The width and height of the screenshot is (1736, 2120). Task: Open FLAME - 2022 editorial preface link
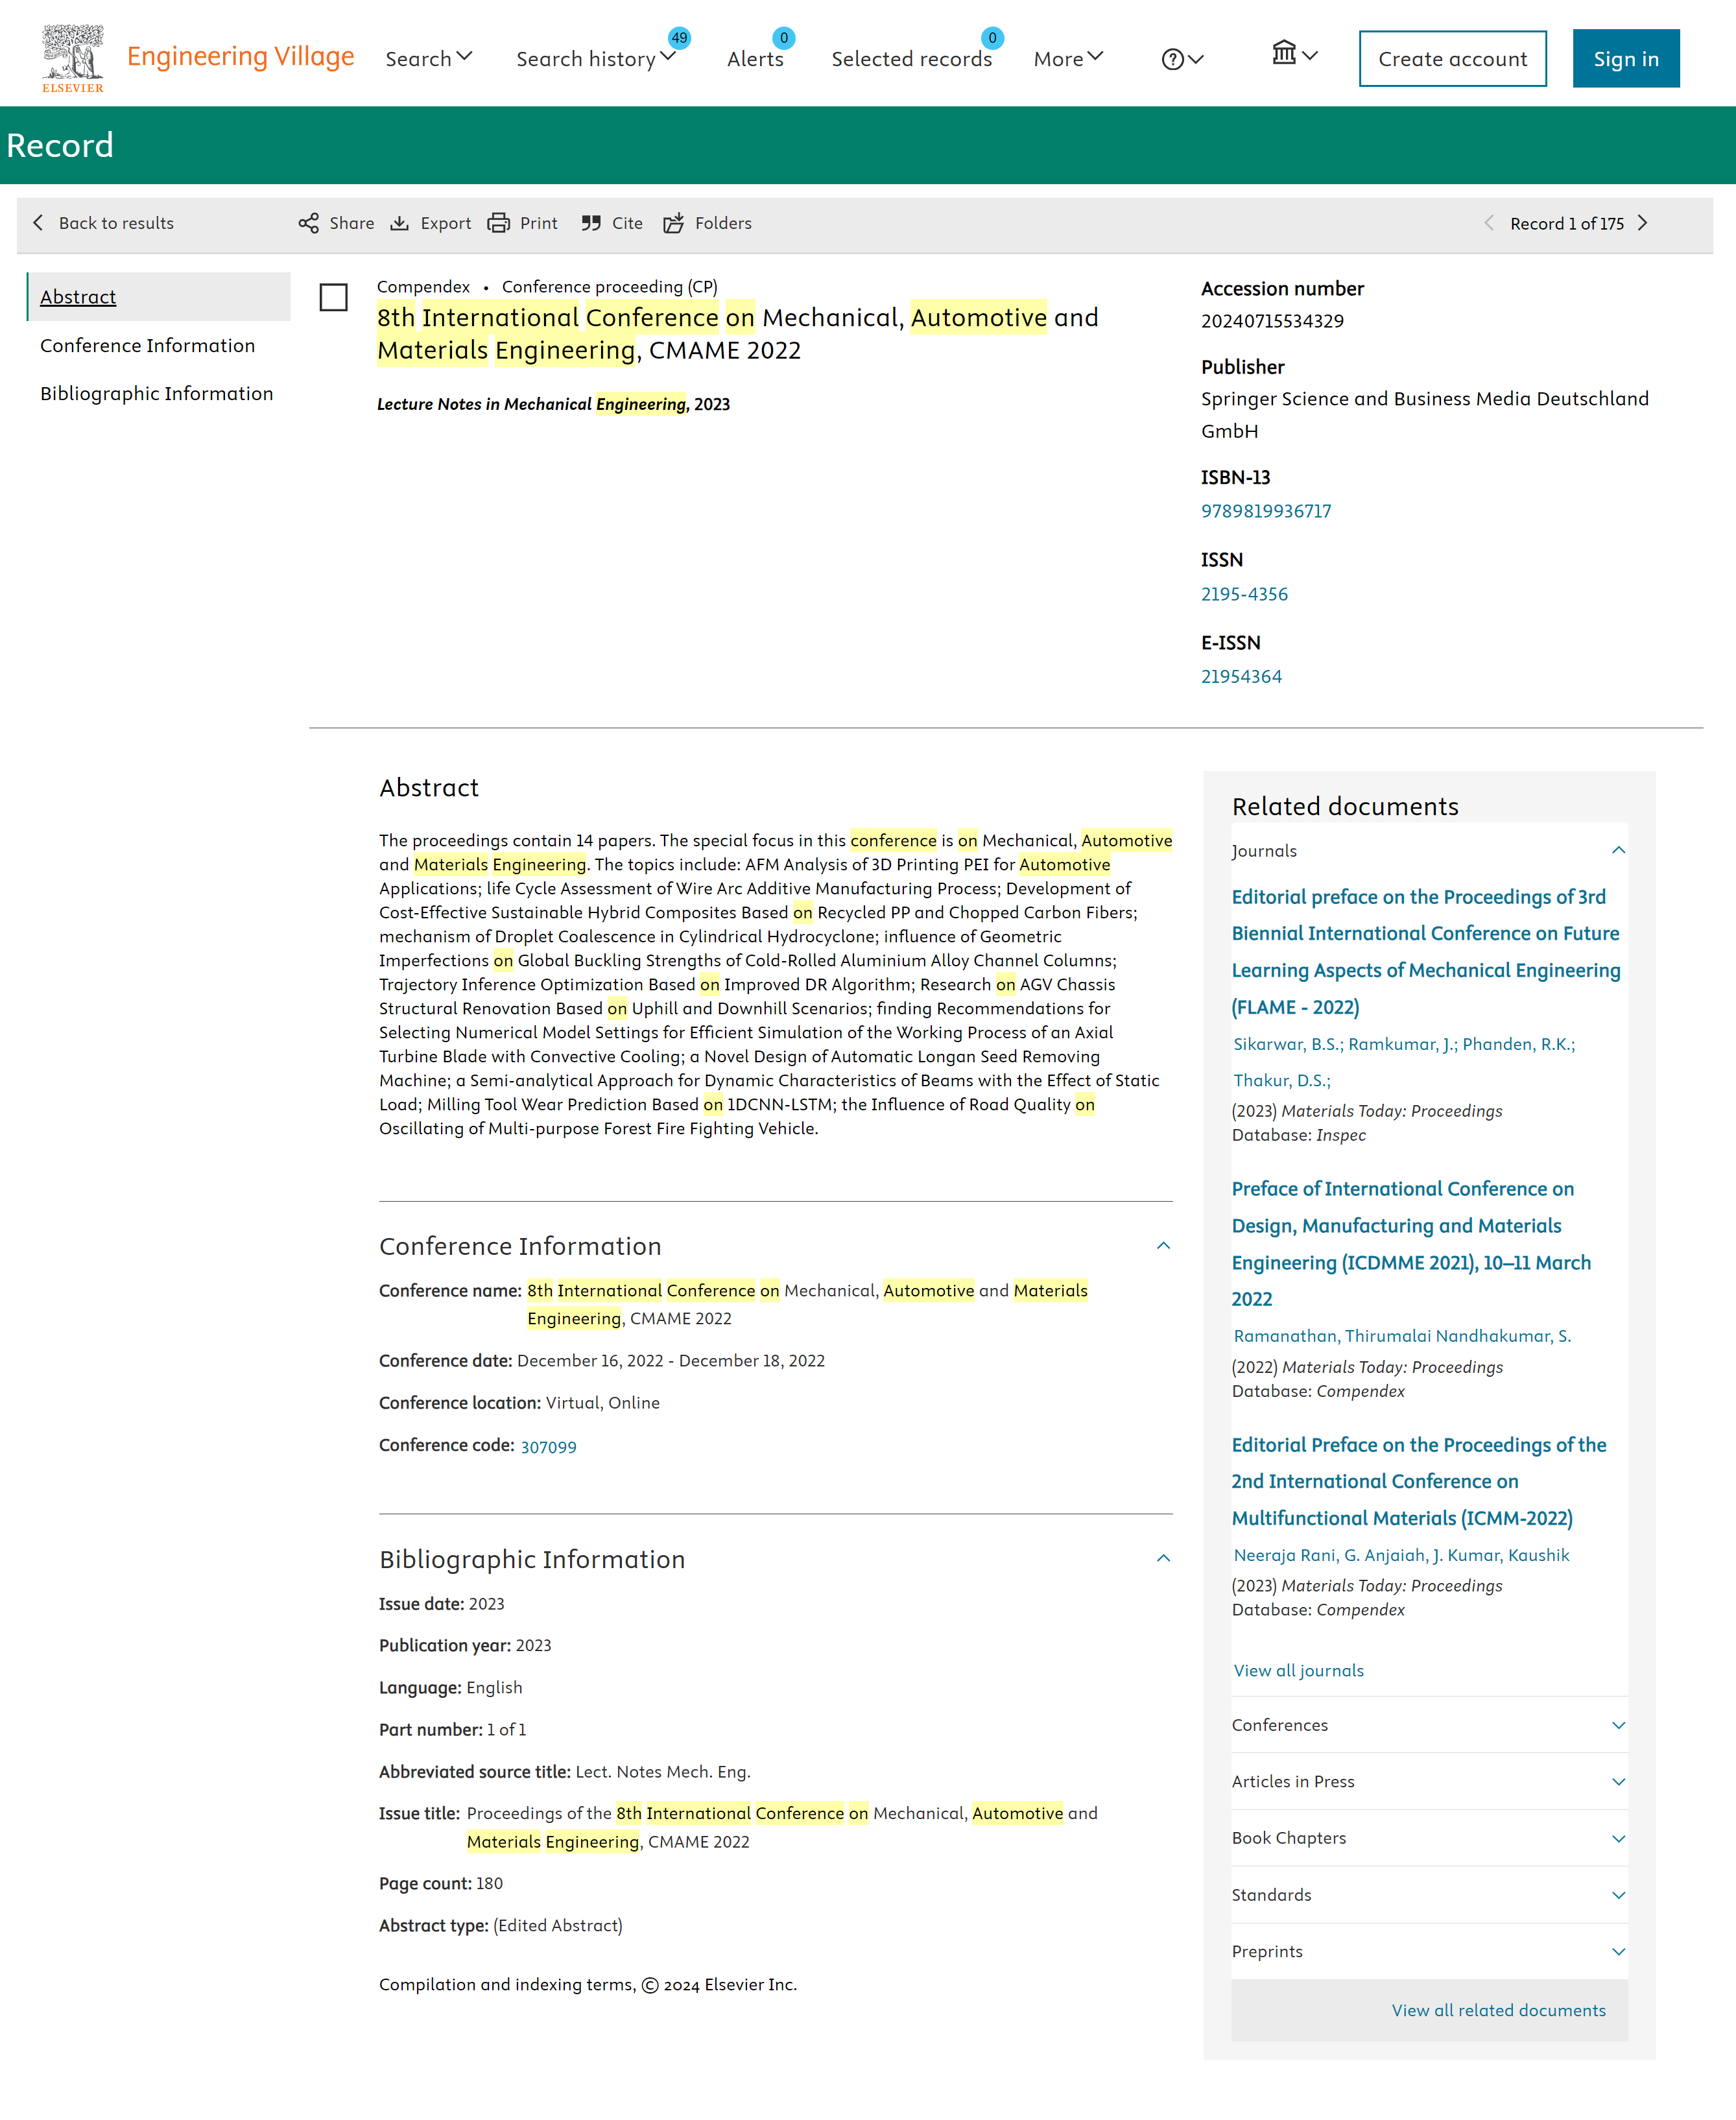coord(1426,952)
